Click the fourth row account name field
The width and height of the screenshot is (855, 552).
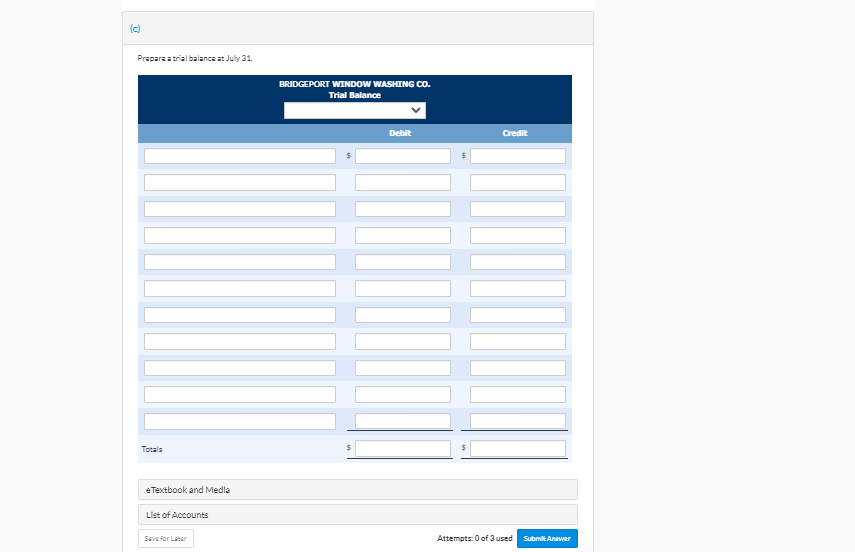pos(240,236)
